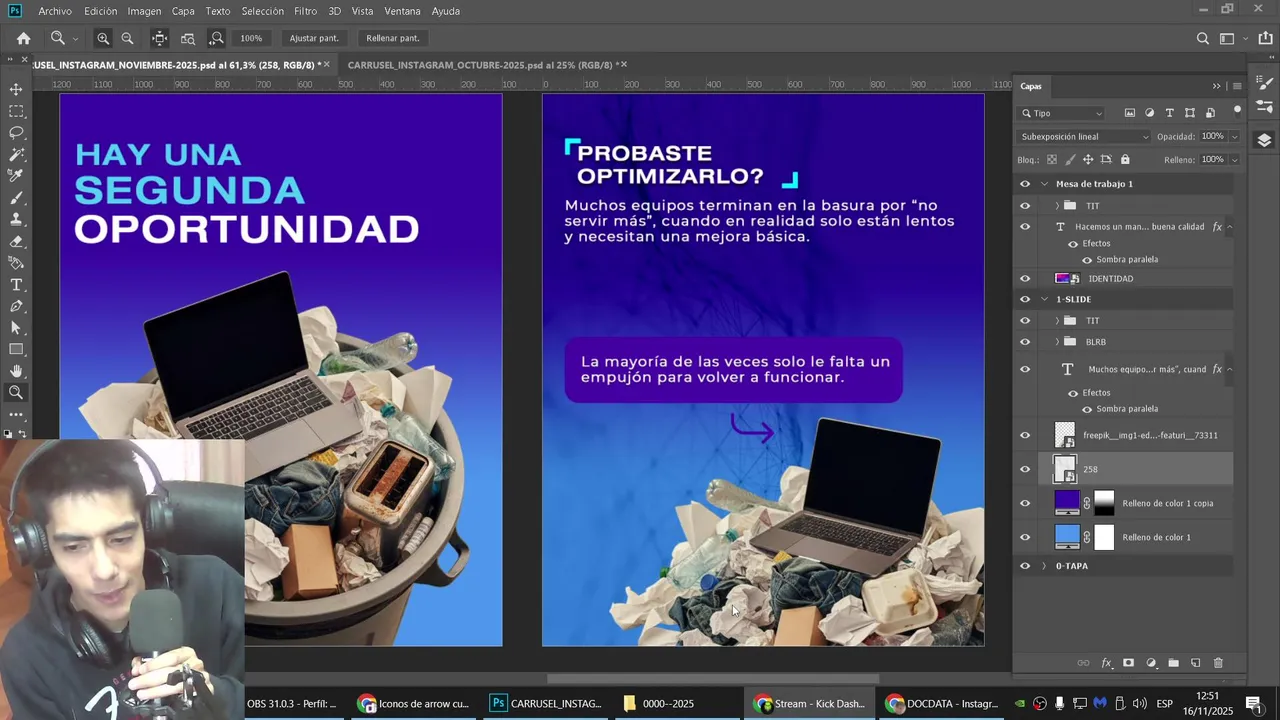Select the Lasso tool
Screen dimensions: 1280x720
tap(16, 132)
